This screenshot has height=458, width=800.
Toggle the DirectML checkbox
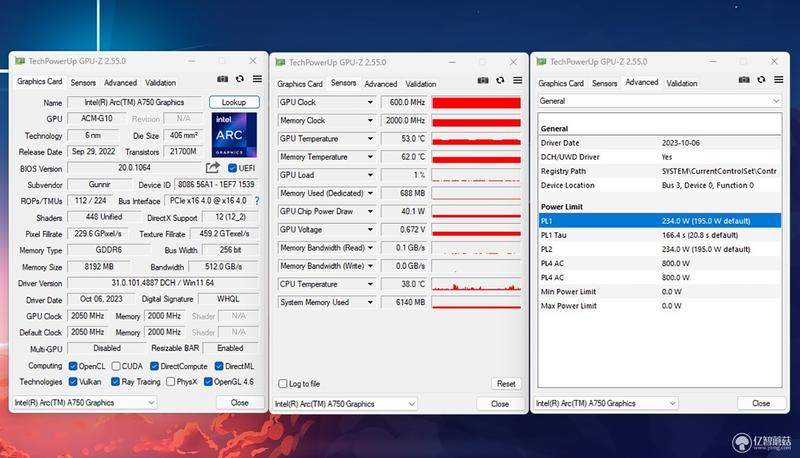pos(219,366)
